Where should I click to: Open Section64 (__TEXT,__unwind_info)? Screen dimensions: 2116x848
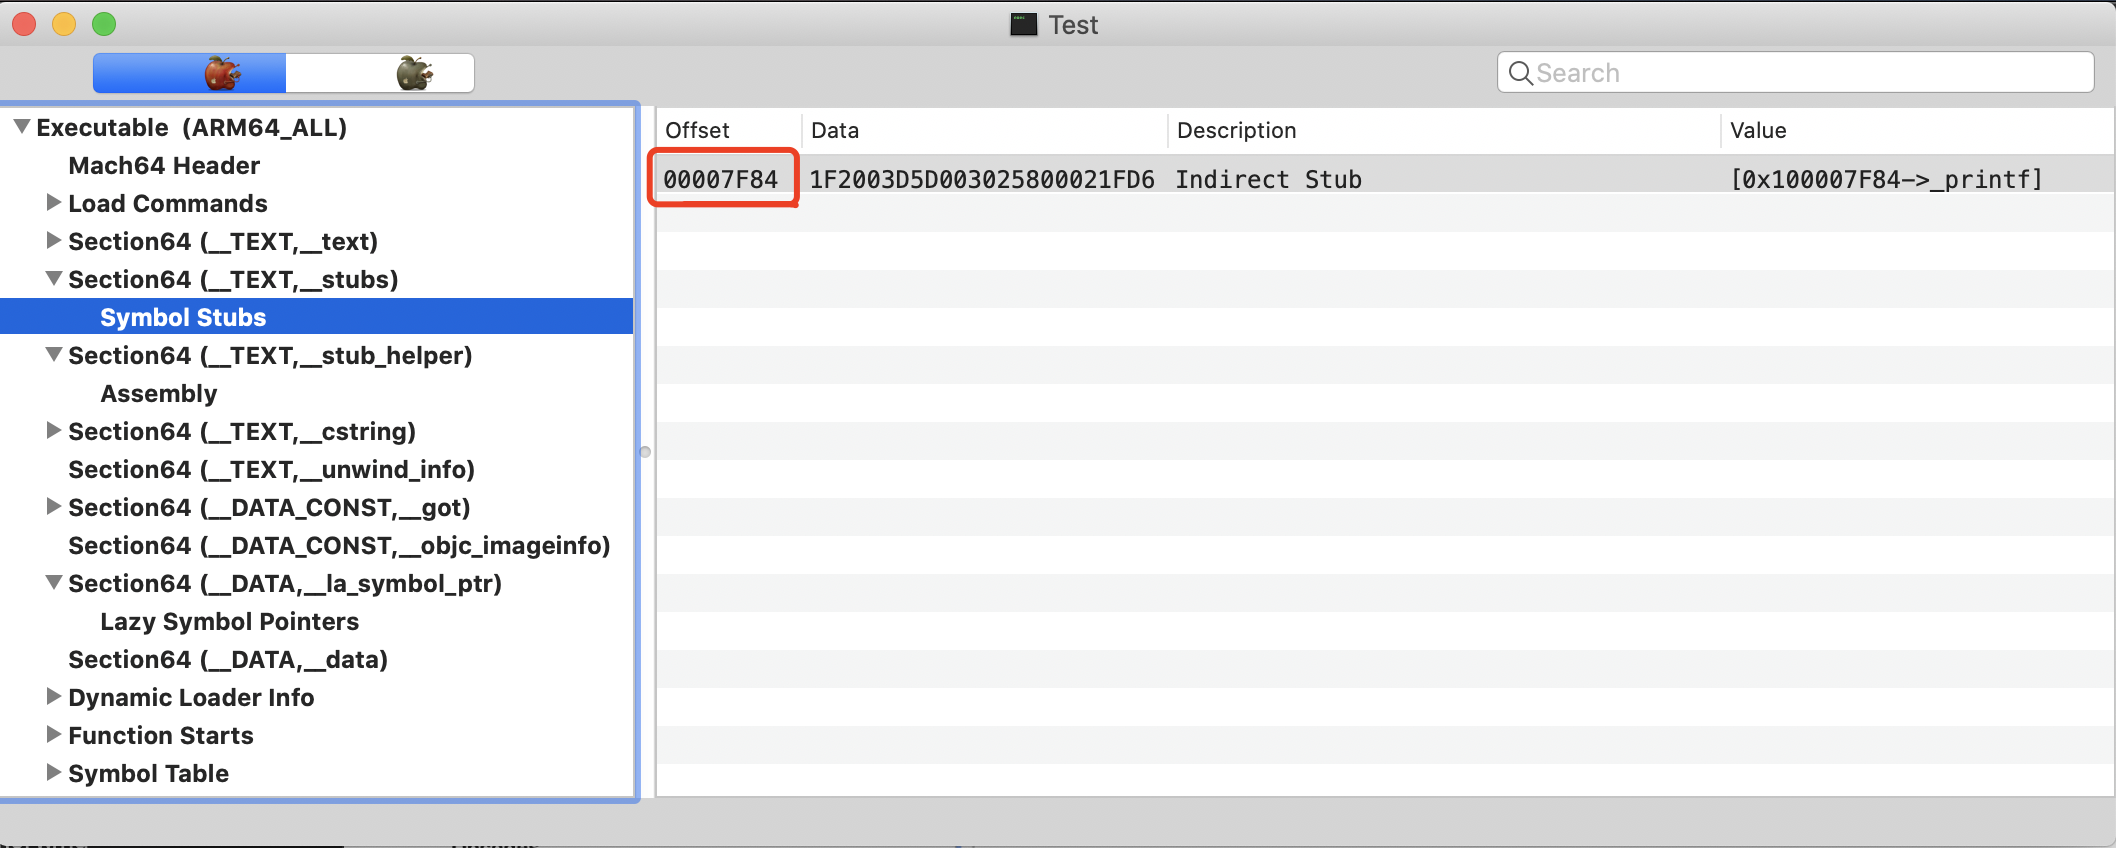pyautogui.click(x=271, y=469)
